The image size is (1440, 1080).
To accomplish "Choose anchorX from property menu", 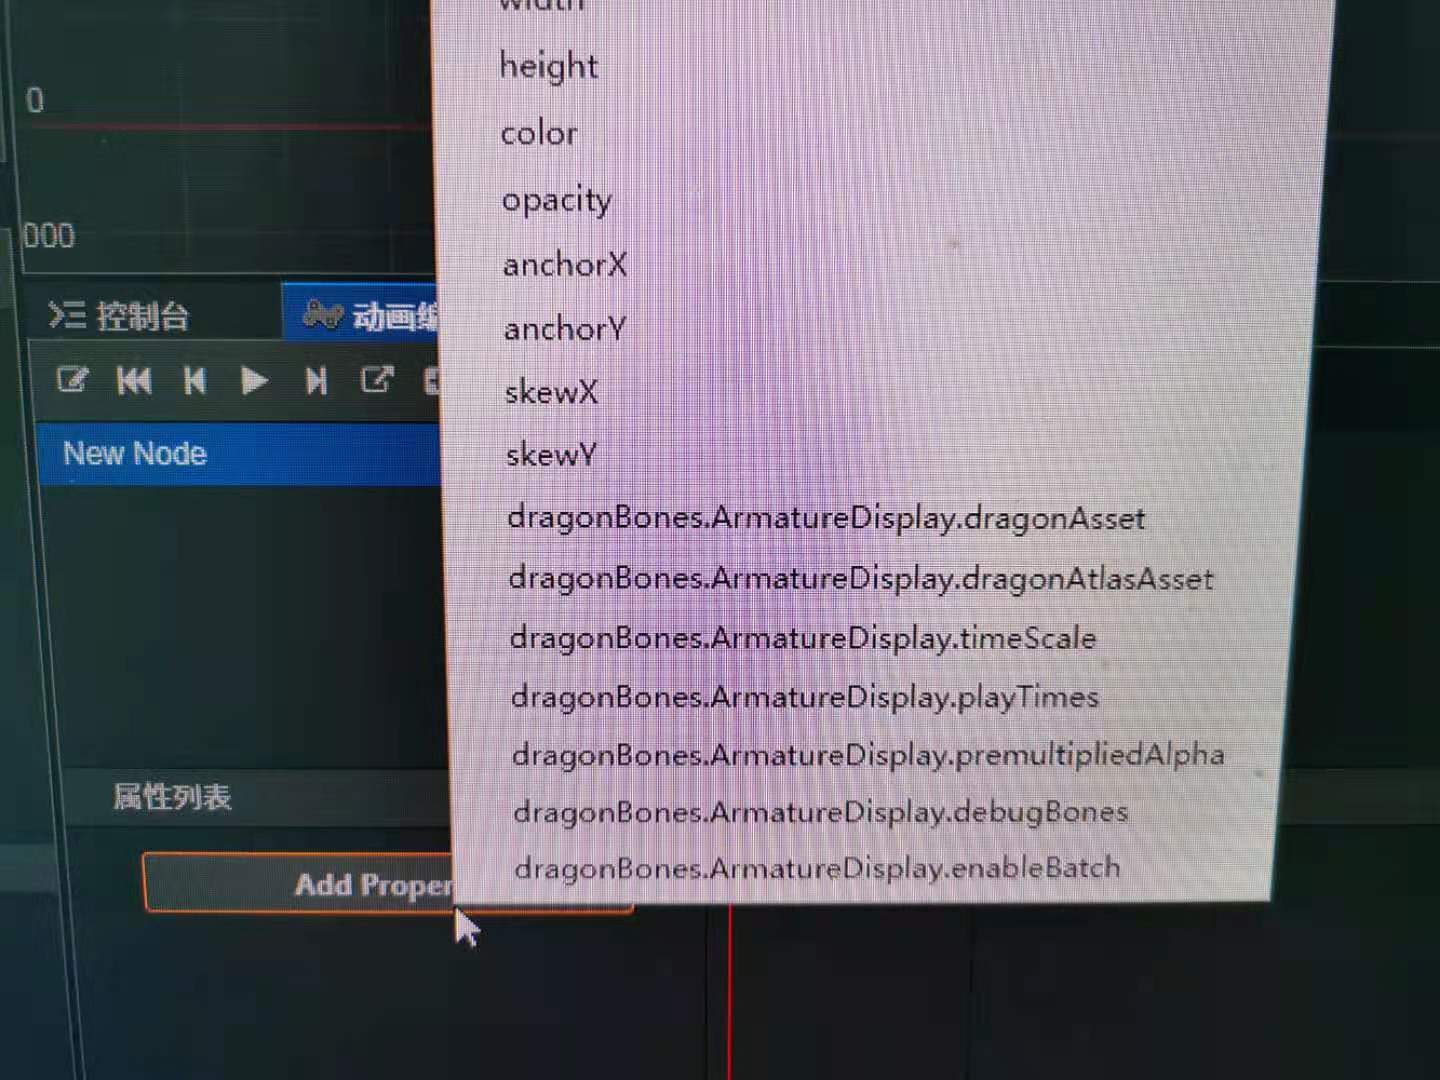I will click(564, 265).
